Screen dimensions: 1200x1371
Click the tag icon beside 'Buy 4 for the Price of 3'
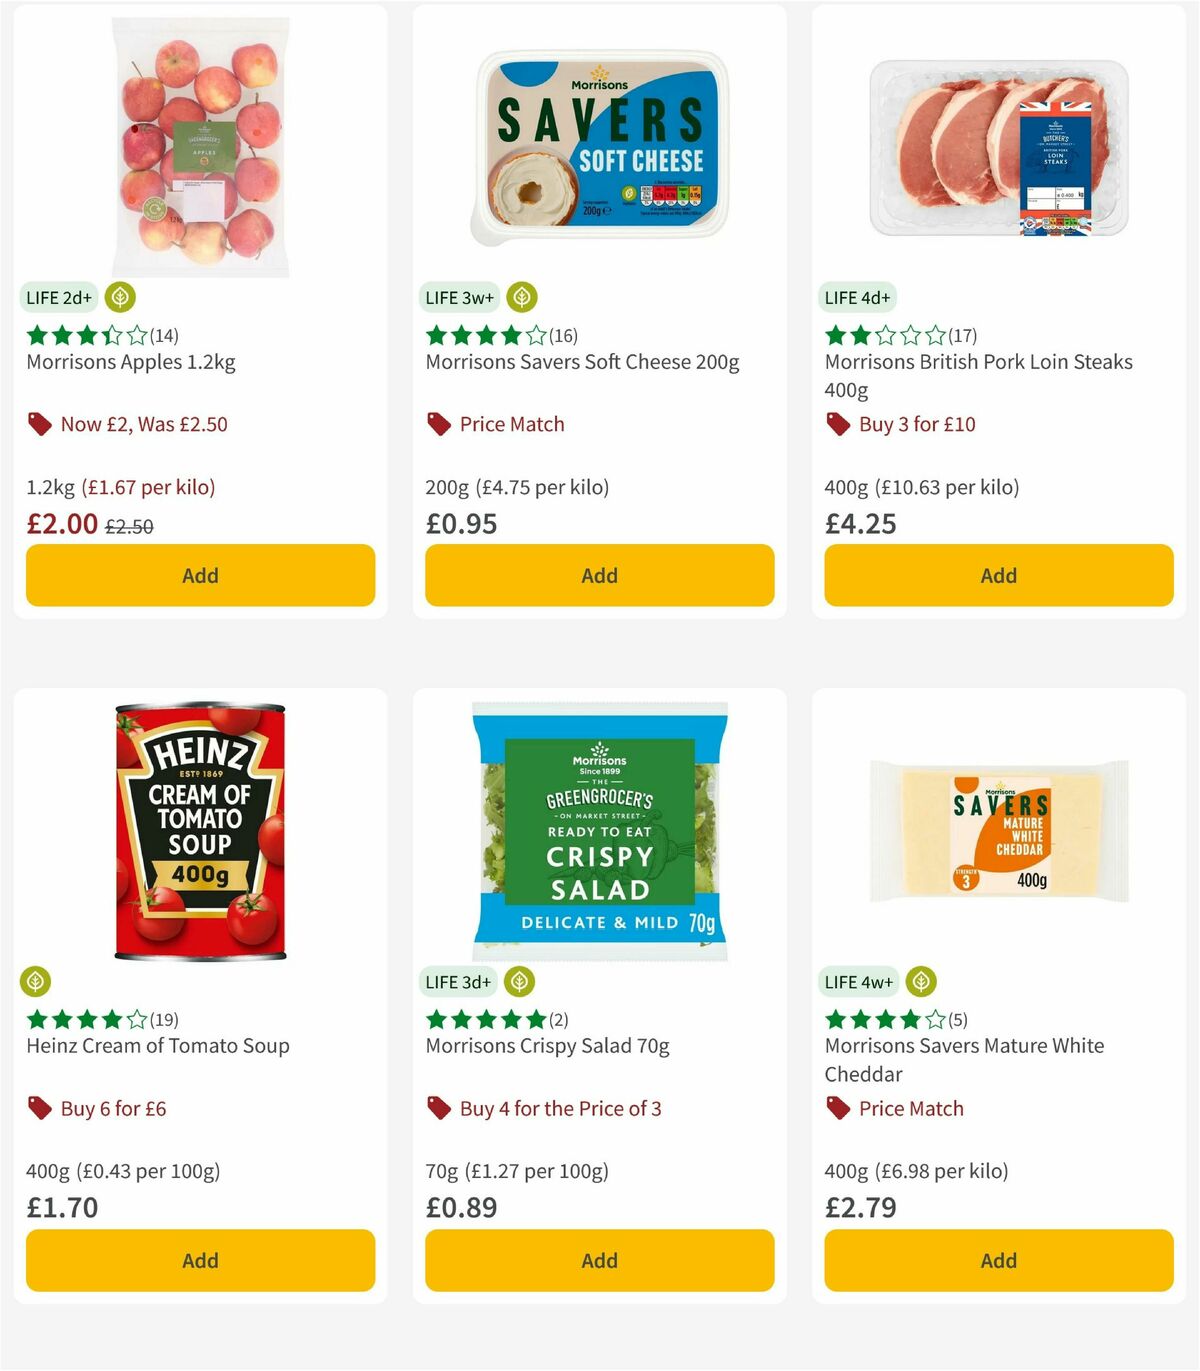(x=437, y=1108)
